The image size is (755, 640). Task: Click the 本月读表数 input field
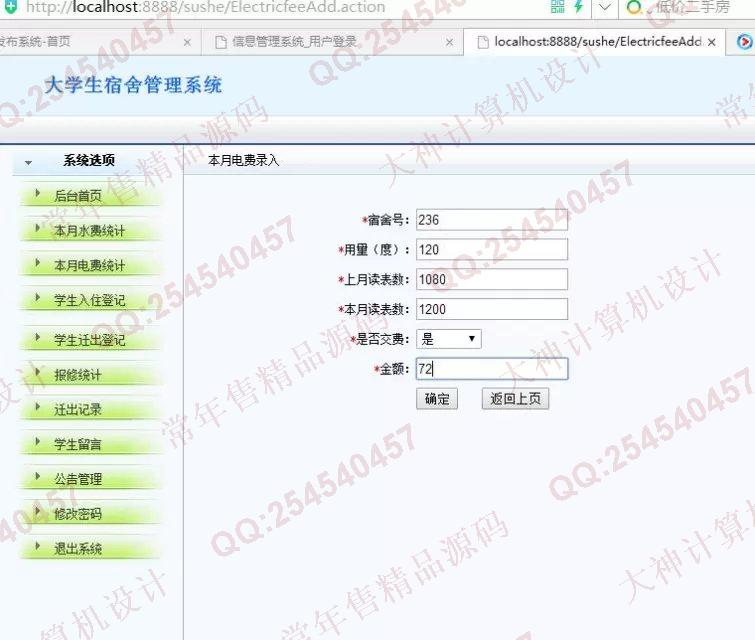[492, 309]
